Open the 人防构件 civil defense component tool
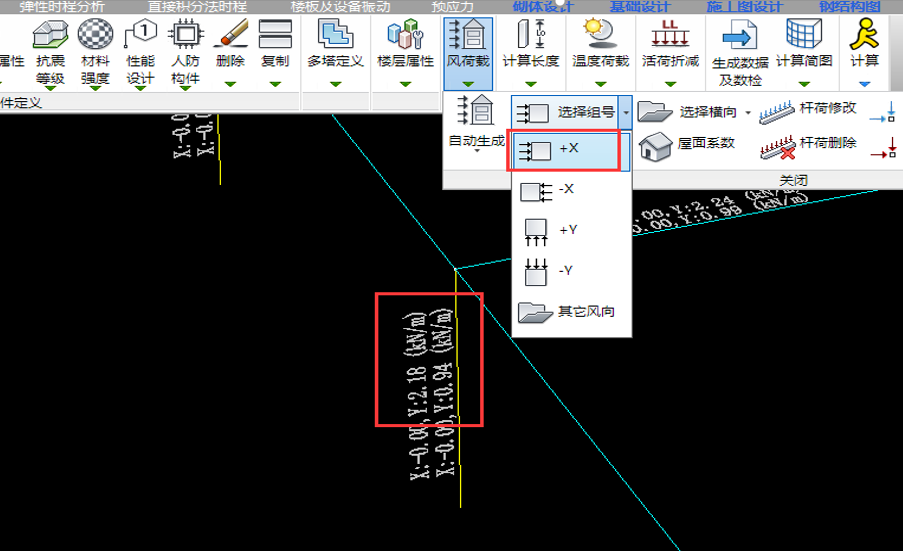This screenshot has width=903, height=551. [185, 52]
